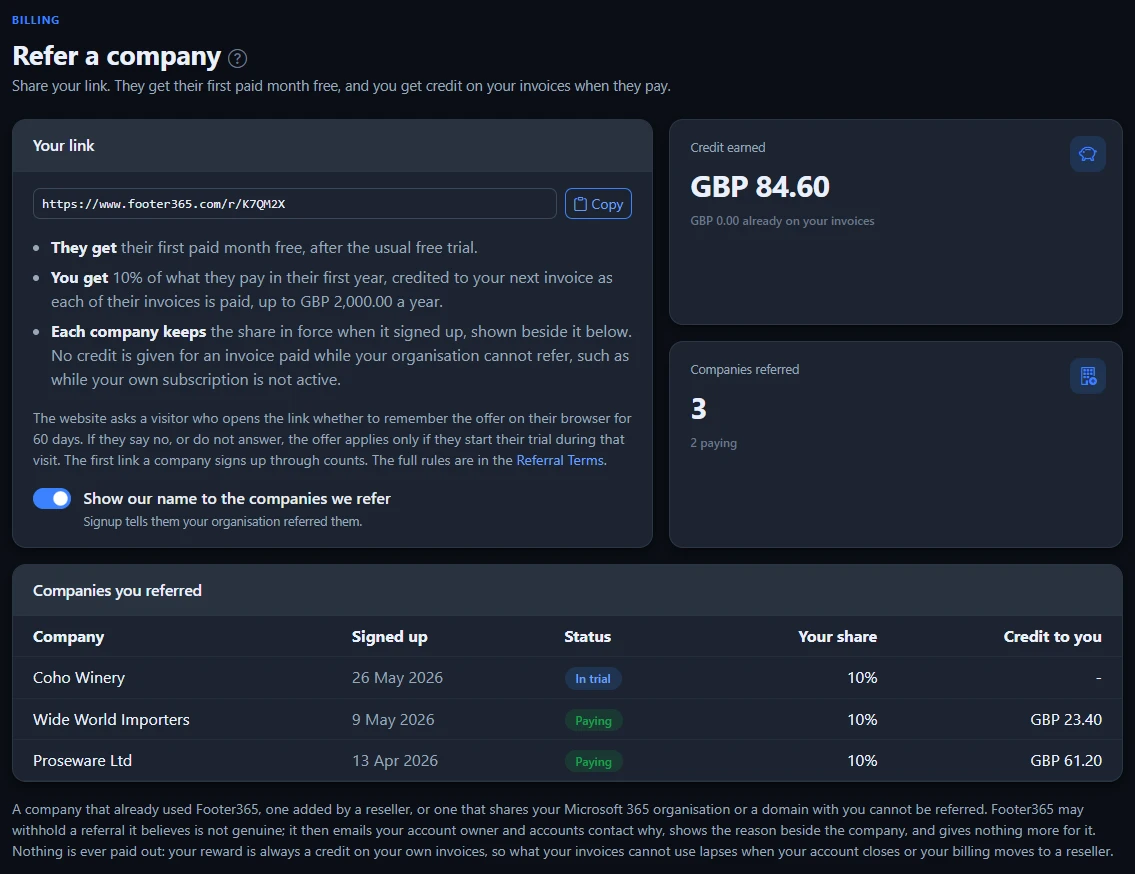Click the In trial status badge
1135x874 pixels.
(x=593, y=678)
